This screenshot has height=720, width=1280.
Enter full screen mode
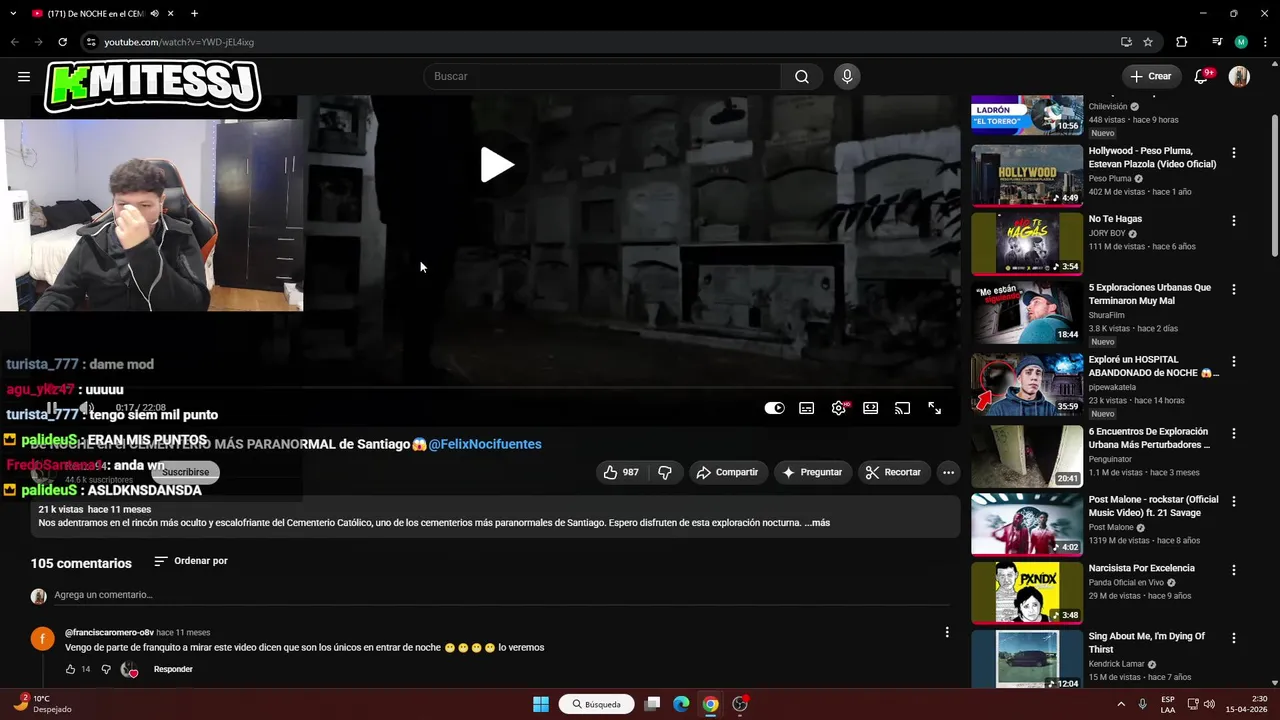click(934, 408)
